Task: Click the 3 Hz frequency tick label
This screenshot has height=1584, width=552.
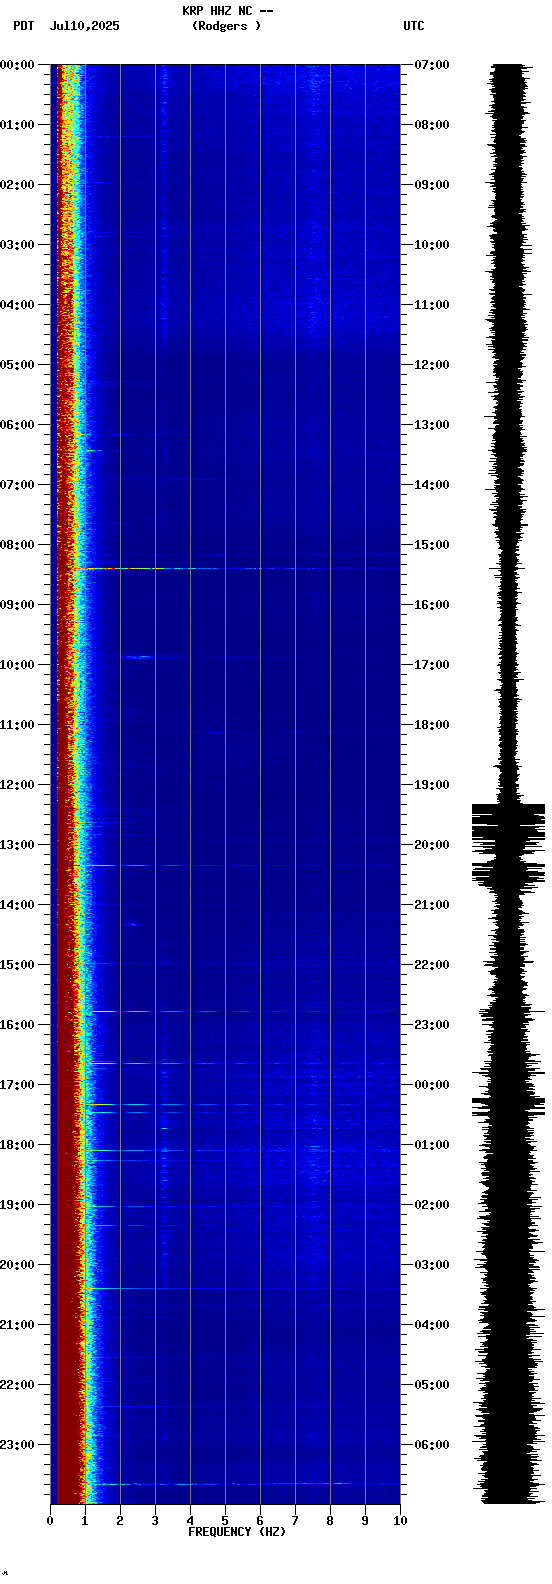Action: (155, 1521)
